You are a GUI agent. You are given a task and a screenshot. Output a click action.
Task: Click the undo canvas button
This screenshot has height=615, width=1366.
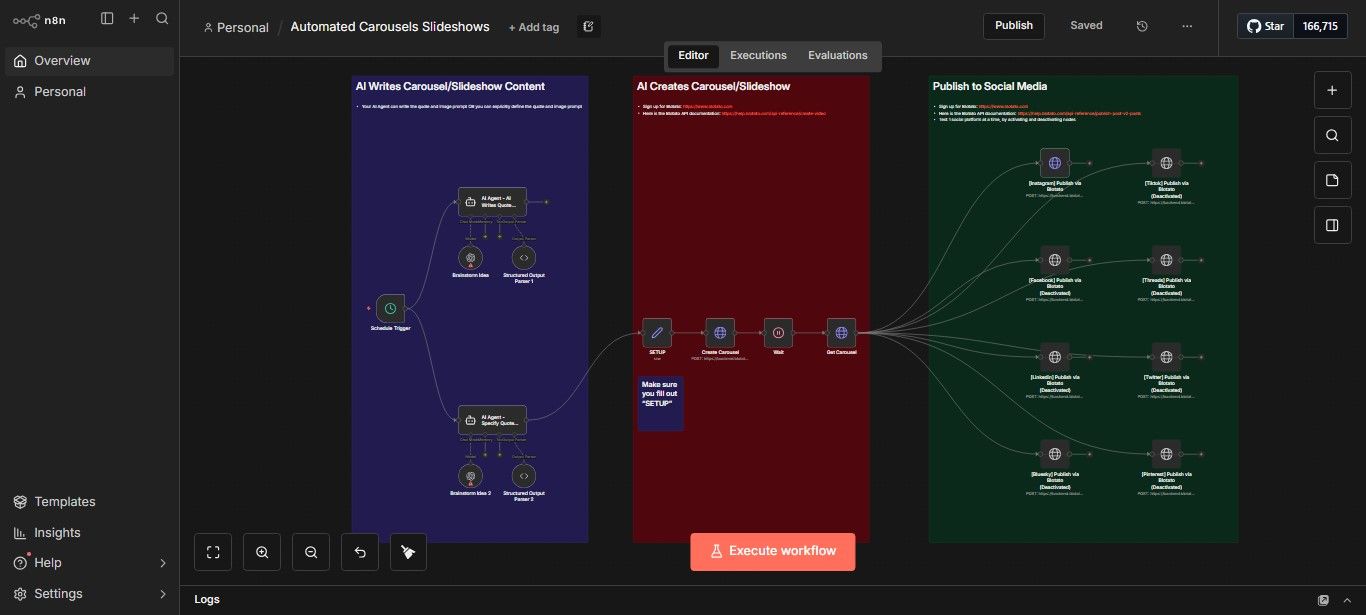click(360, 552)
